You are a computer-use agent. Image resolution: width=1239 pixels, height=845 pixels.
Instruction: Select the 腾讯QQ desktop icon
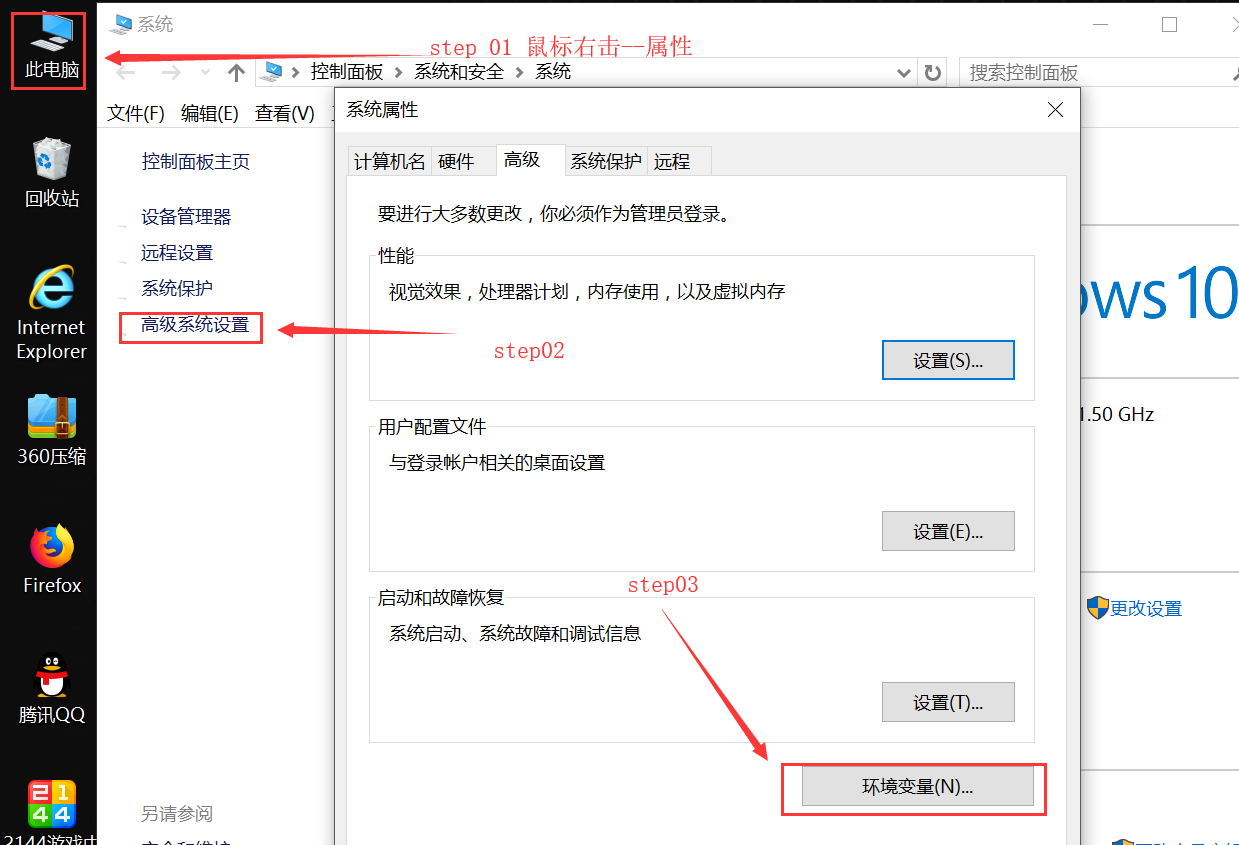point(52,688)
